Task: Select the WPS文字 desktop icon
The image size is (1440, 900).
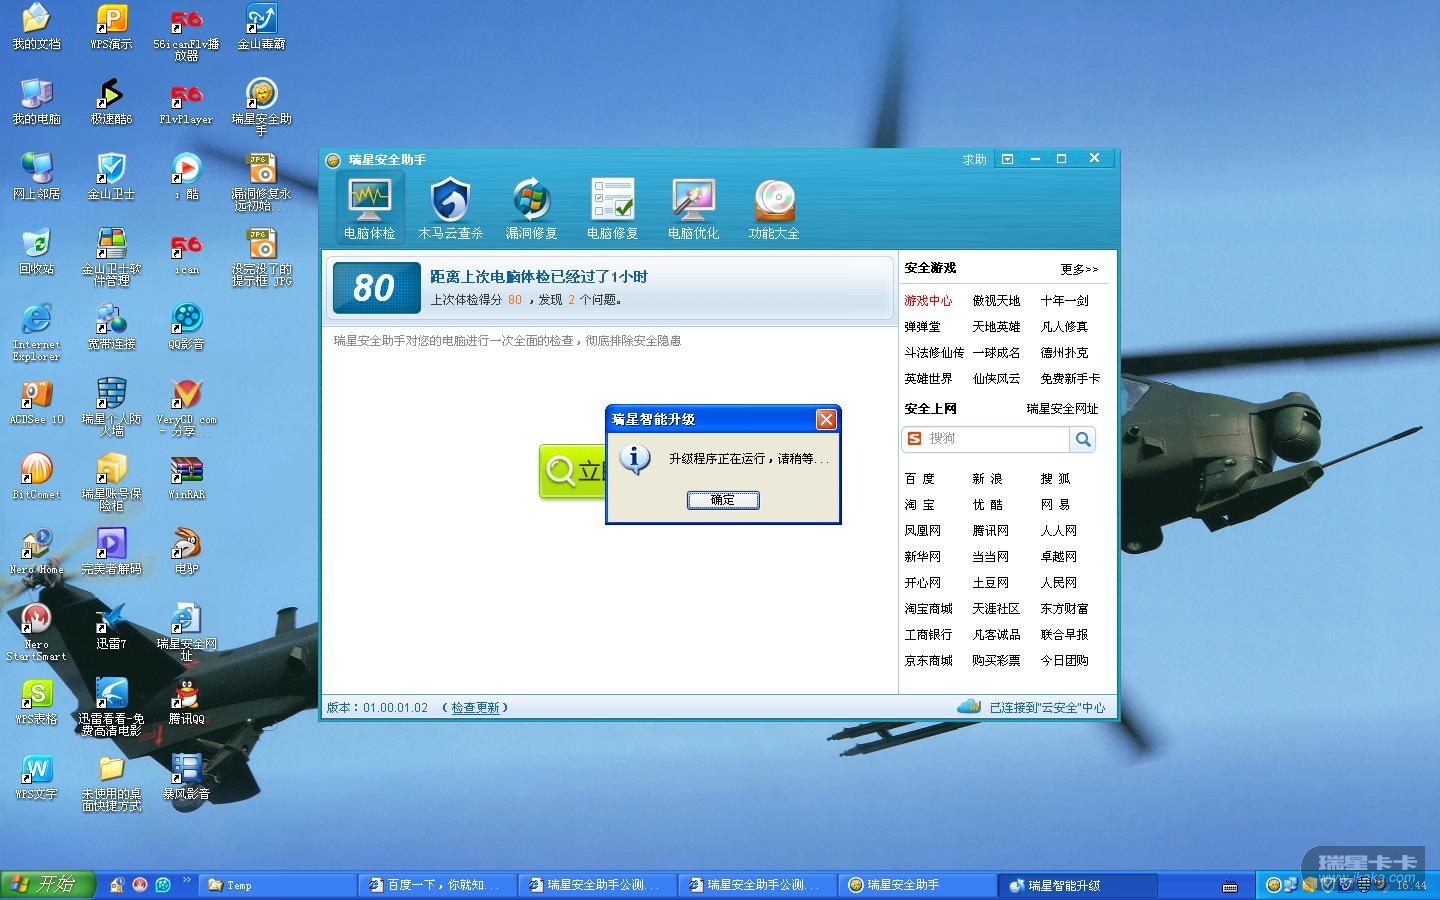Action: point(36,777)
